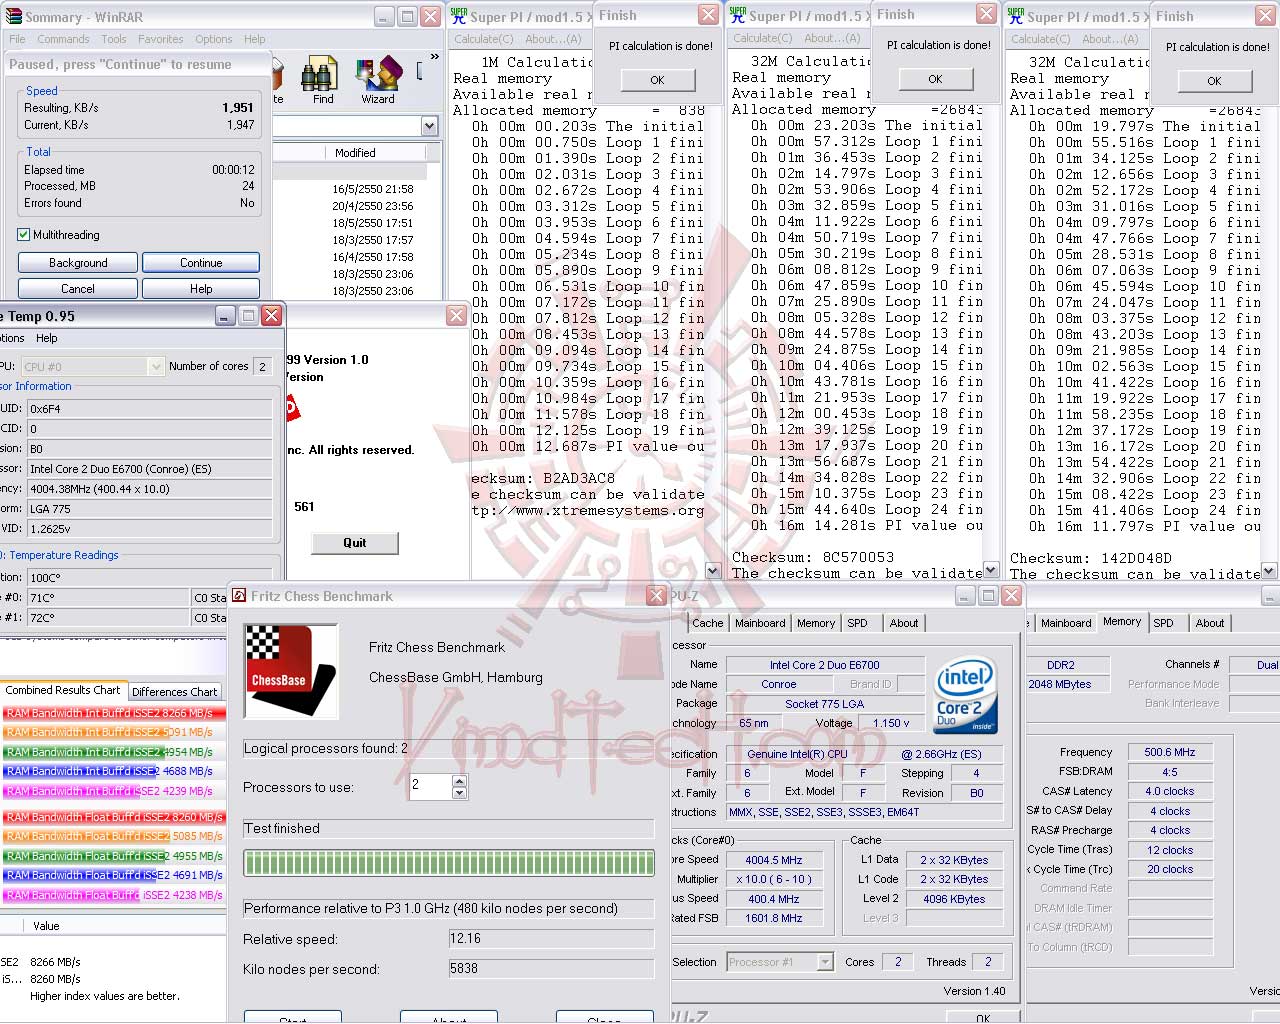The width and height of the screenshot is (1280, 1024).
Task: Open the Favorites menu in WinRAR
Action: pyautogui.click(x=161, y=39)
